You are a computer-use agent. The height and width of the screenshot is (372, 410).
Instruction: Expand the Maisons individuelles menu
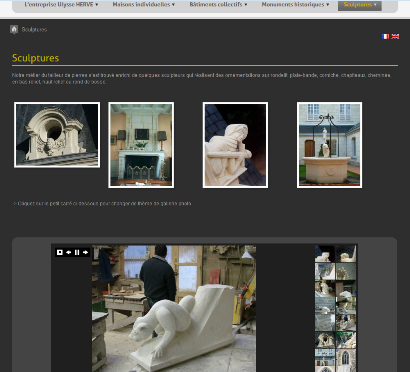click(x=143, y=5)
